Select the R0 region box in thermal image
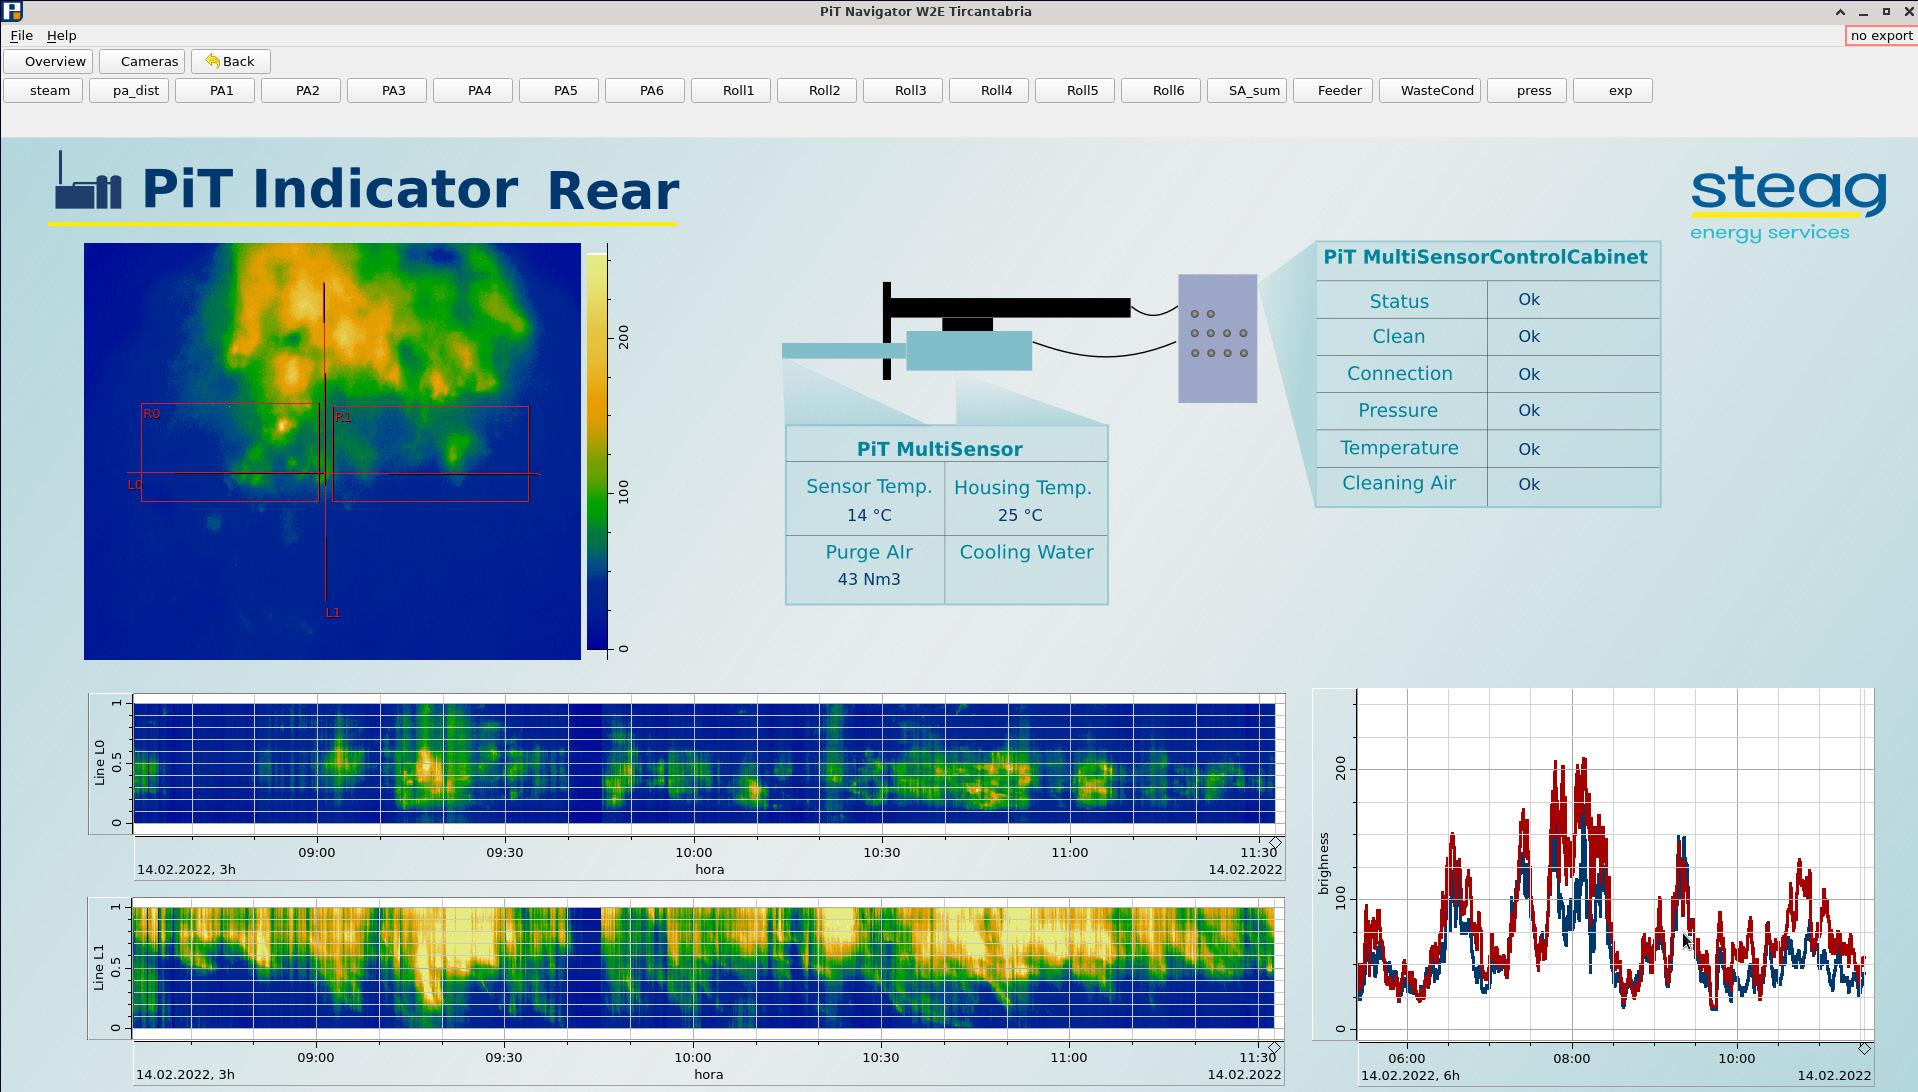The image size is (1918, 1092). pos(229,452)
